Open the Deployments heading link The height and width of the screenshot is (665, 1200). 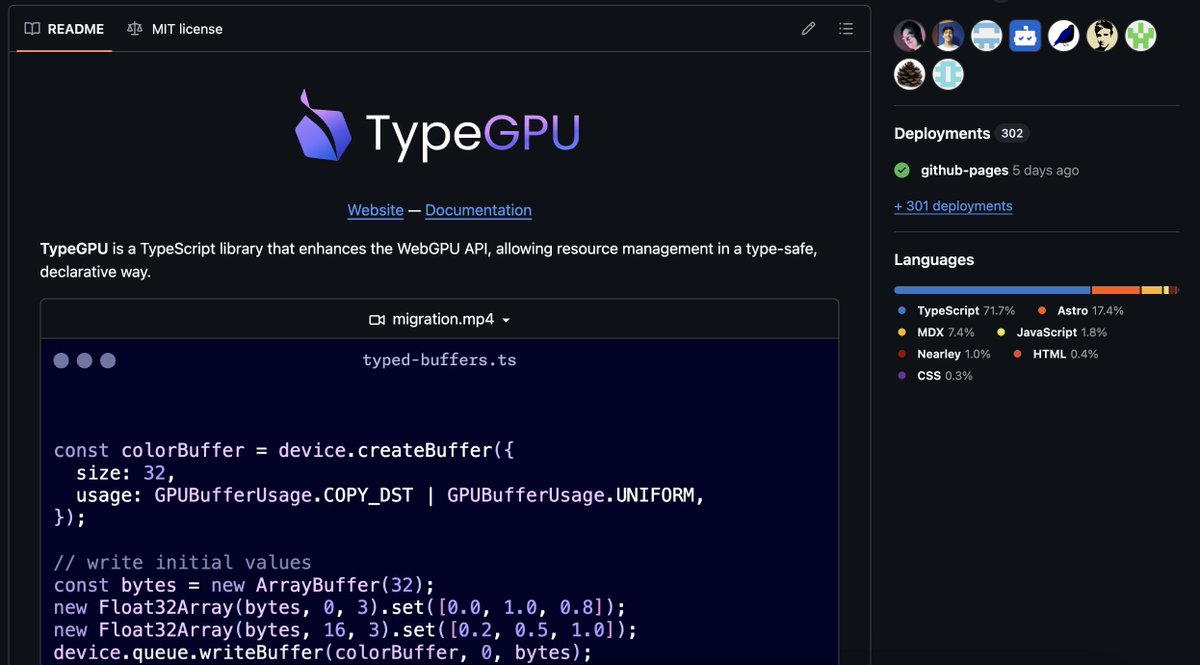(942, 133)
